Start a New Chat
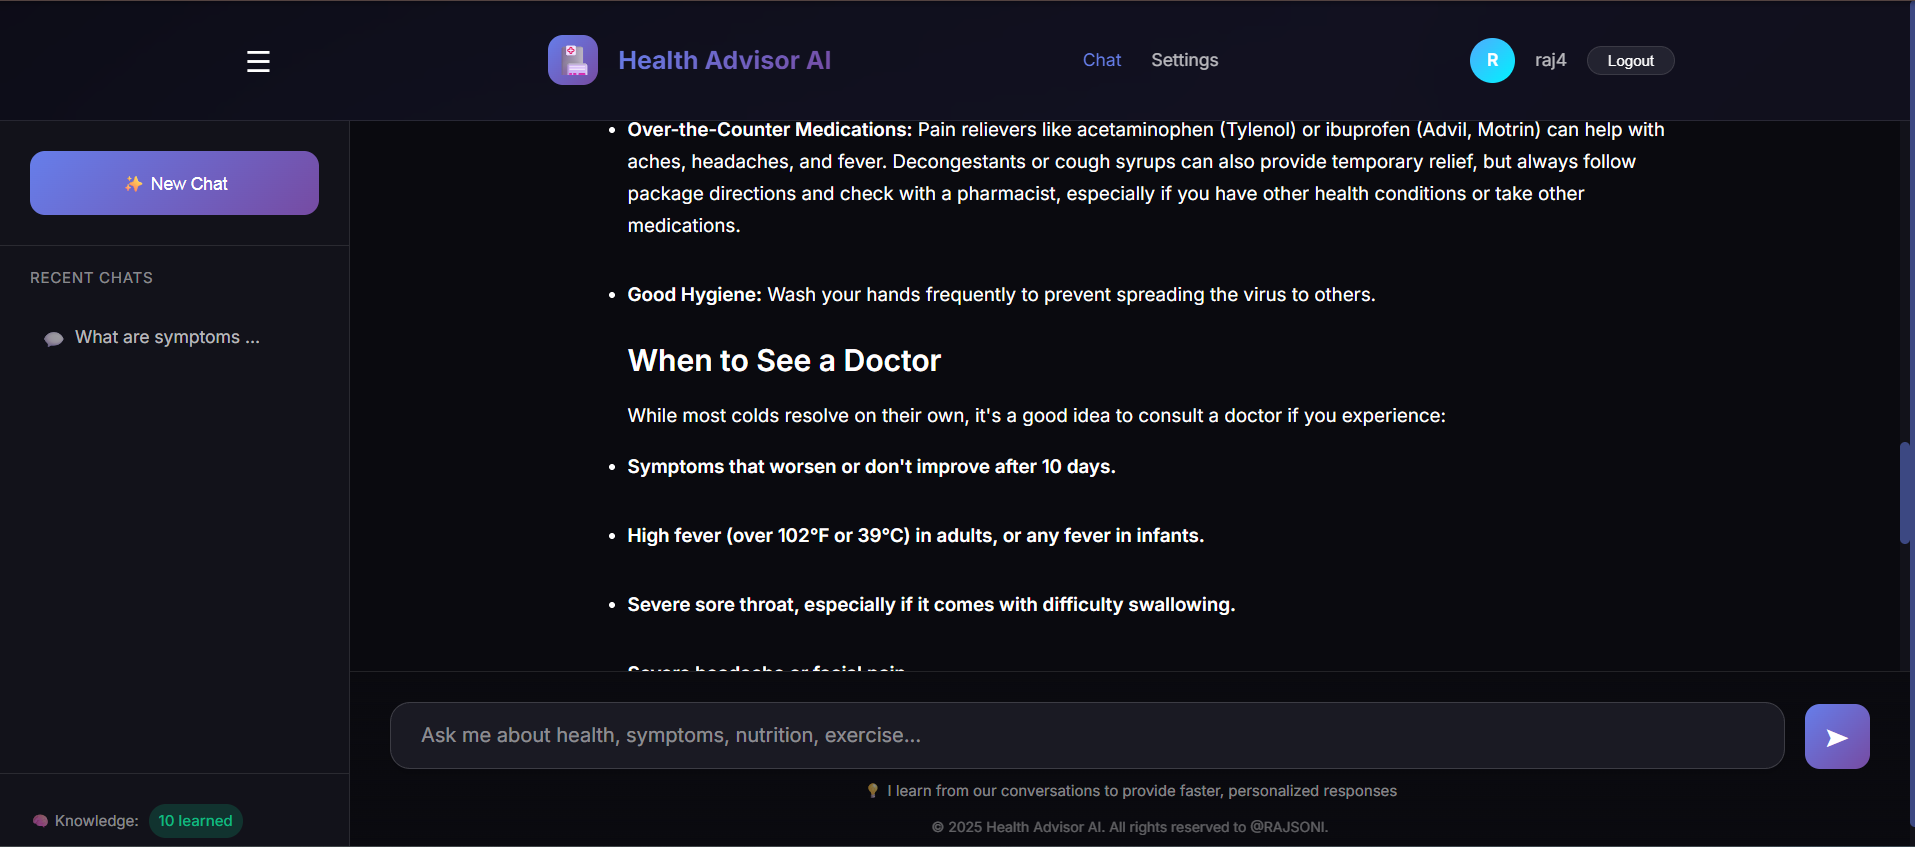1915x847 pixels. click(174, 183)
